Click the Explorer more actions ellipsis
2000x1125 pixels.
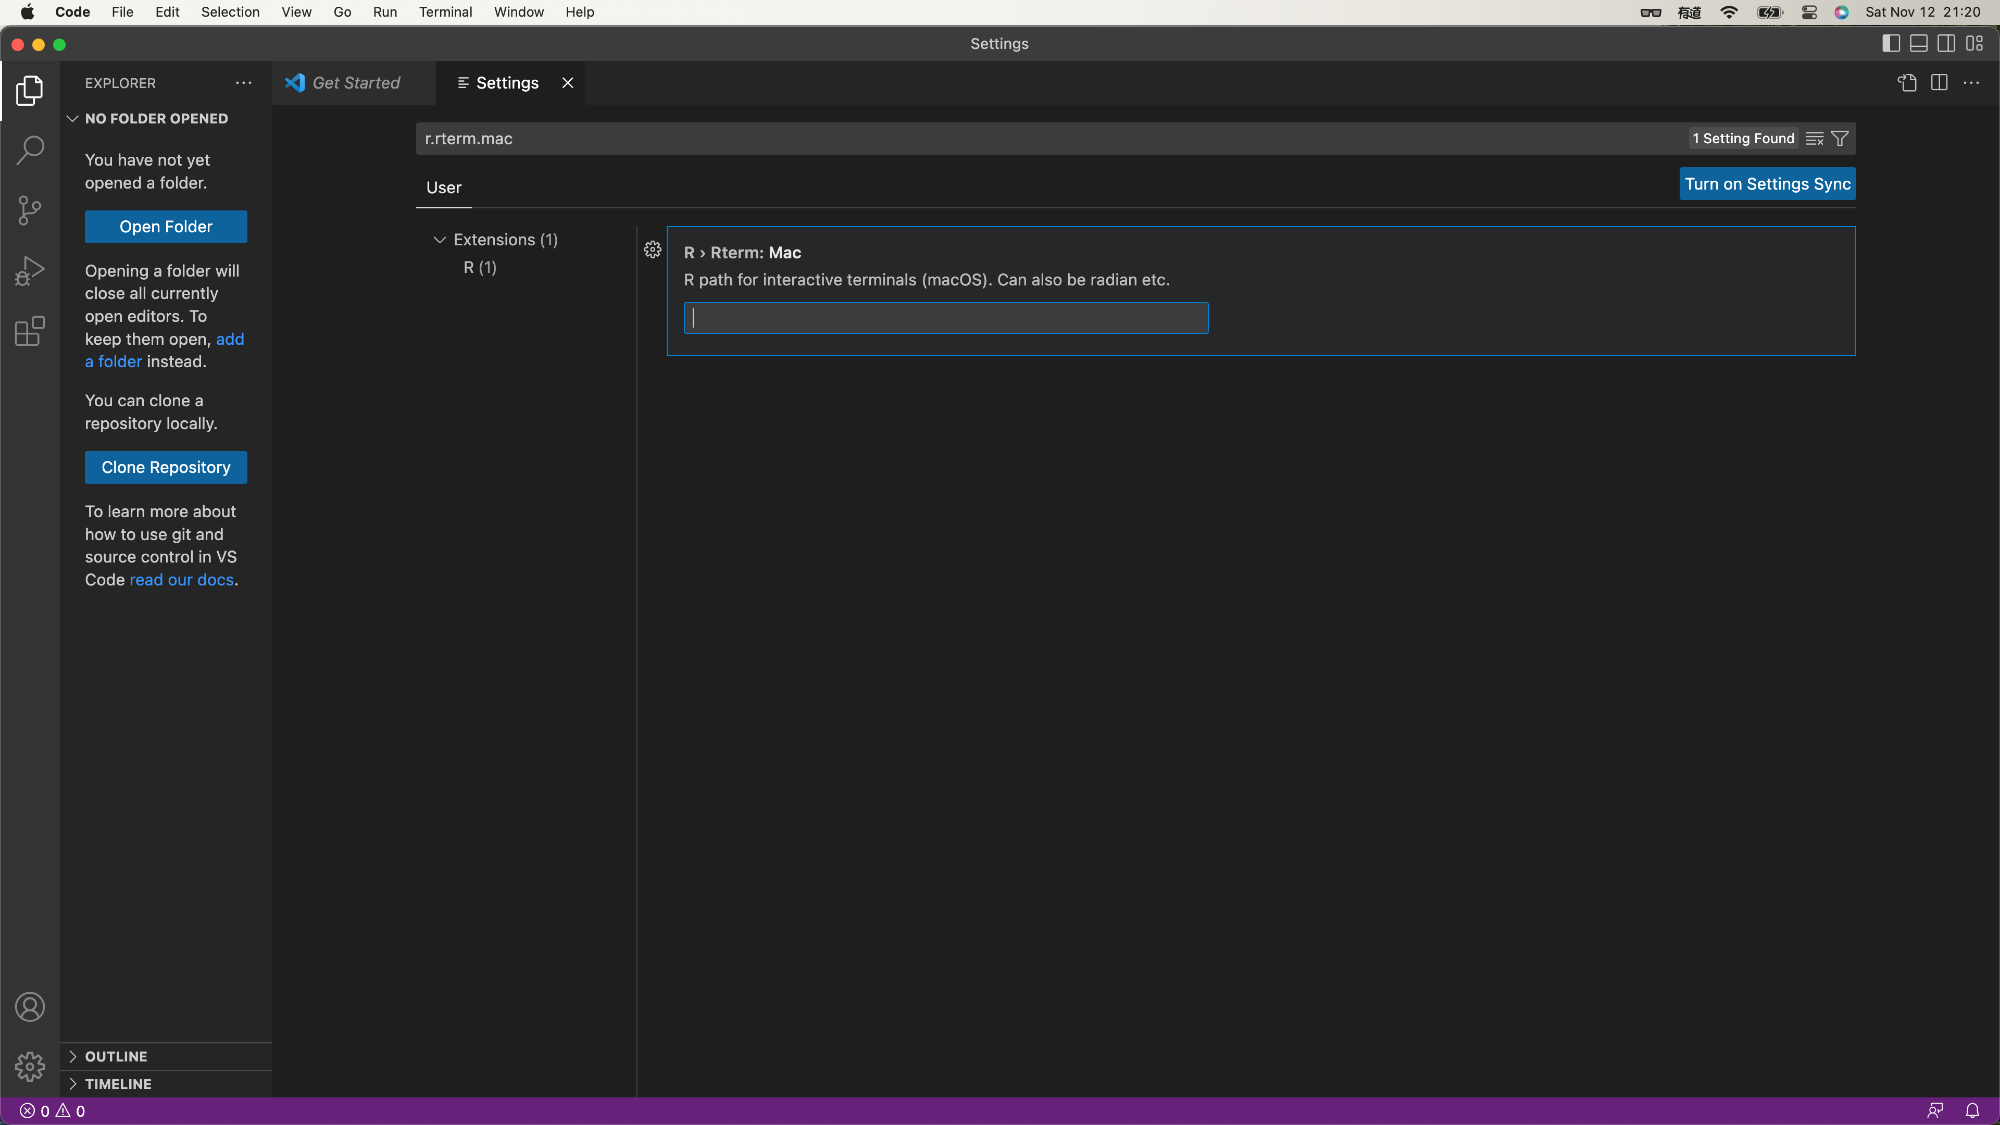pyautogui.click(x=244, y=83)
